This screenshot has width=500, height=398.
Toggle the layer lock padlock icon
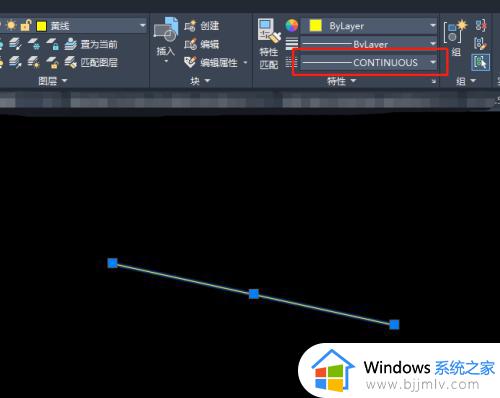click(26, 26)
